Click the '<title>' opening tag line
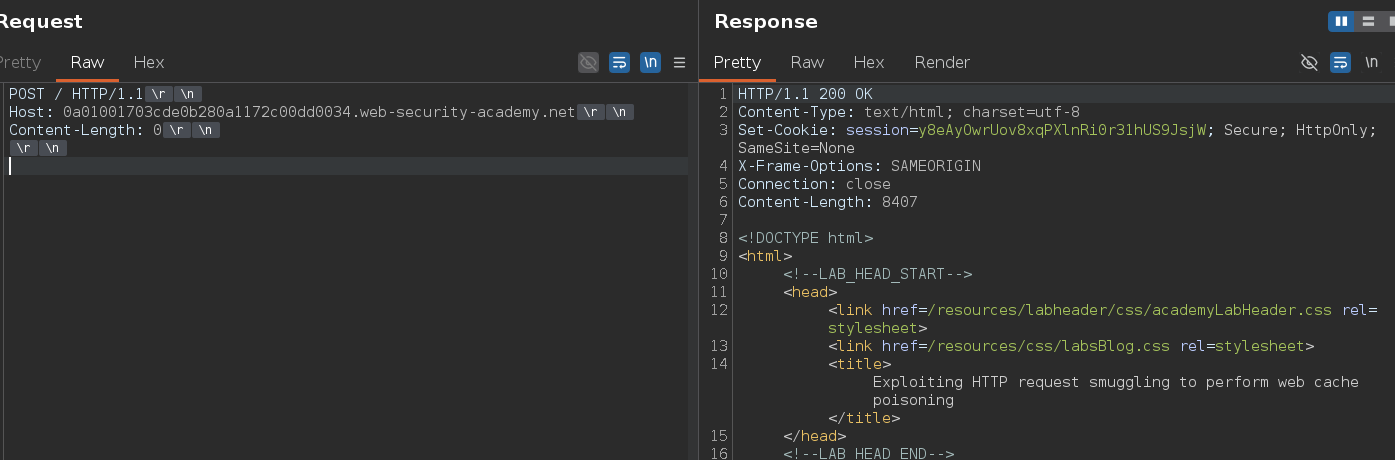This screenshot has width=1395, height=460. coord(859,364)
